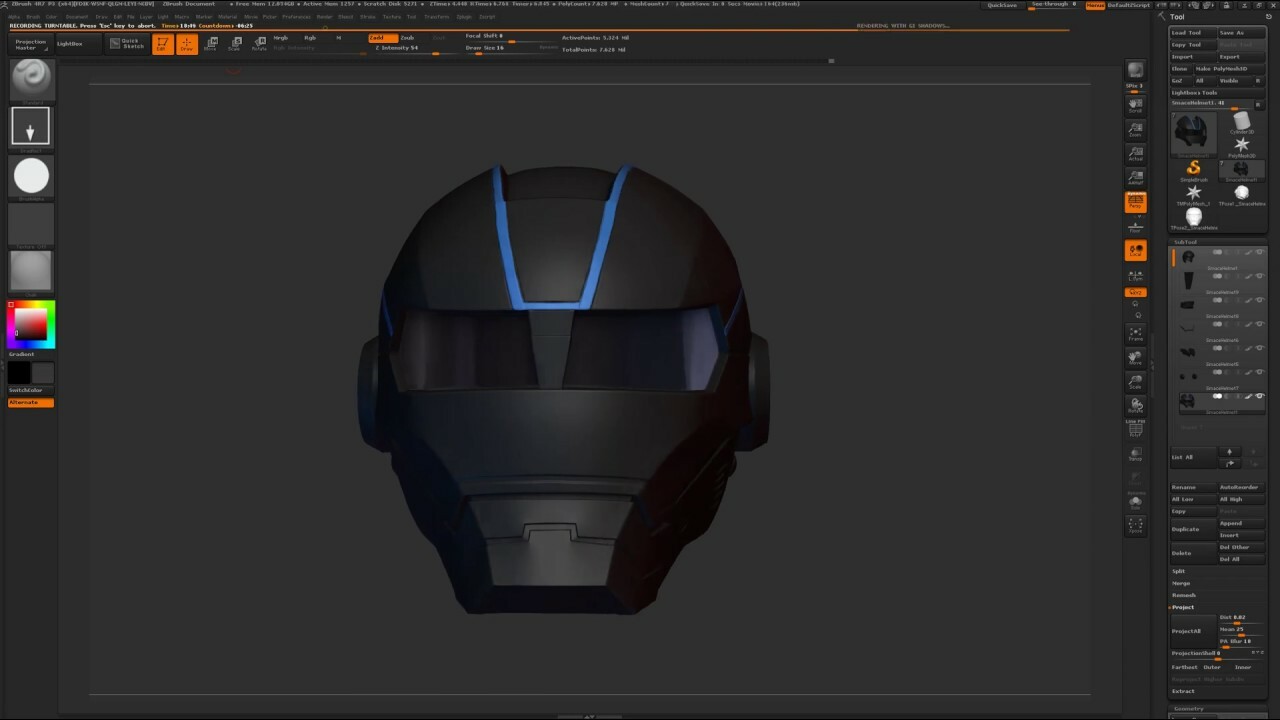Viewport: 1280px width, 720px height.
Task: Adjust the Z Intensity slider
Action: pyautogui.click(x=410, y=48)
